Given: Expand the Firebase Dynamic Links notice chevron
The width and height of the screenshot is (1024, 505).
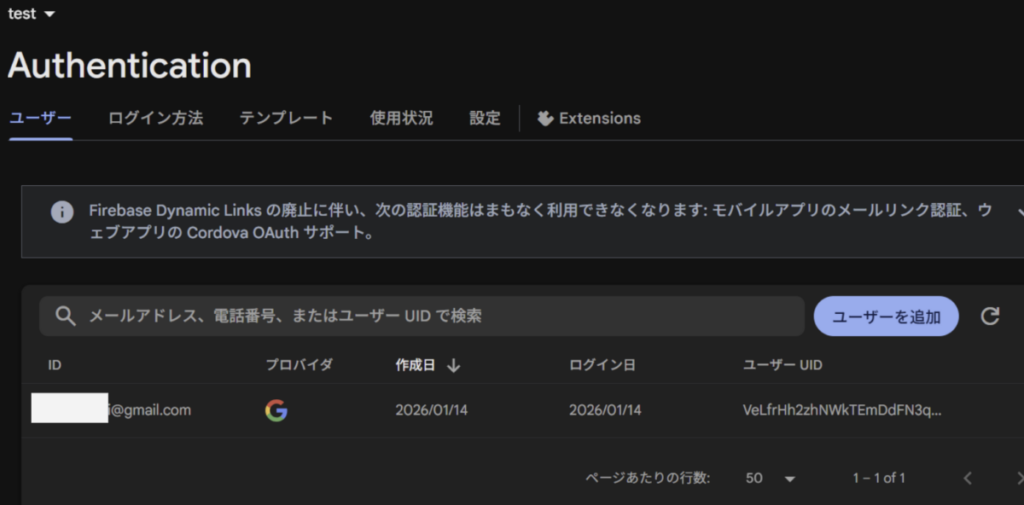Looking at the screenshot, I should (1018, 212).
